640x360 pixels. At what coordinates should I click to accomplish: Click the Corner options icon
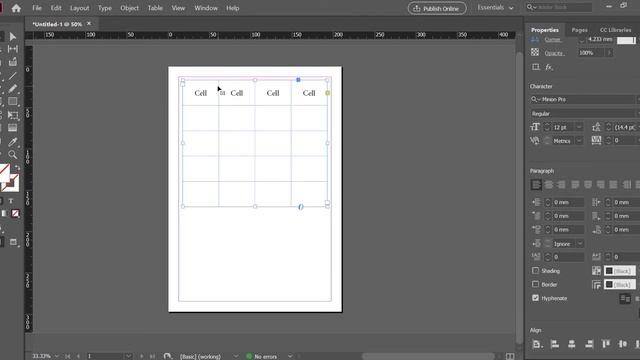tap(535, 40)
